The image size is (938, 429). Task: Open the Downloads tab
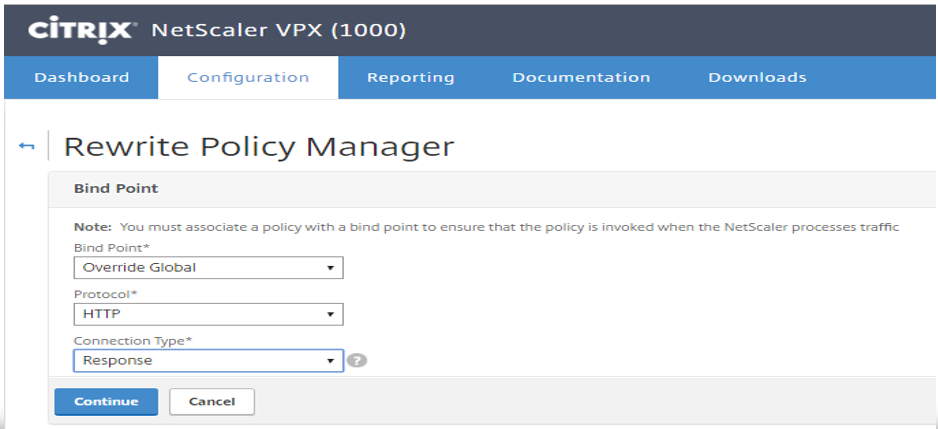coord(757,78)
